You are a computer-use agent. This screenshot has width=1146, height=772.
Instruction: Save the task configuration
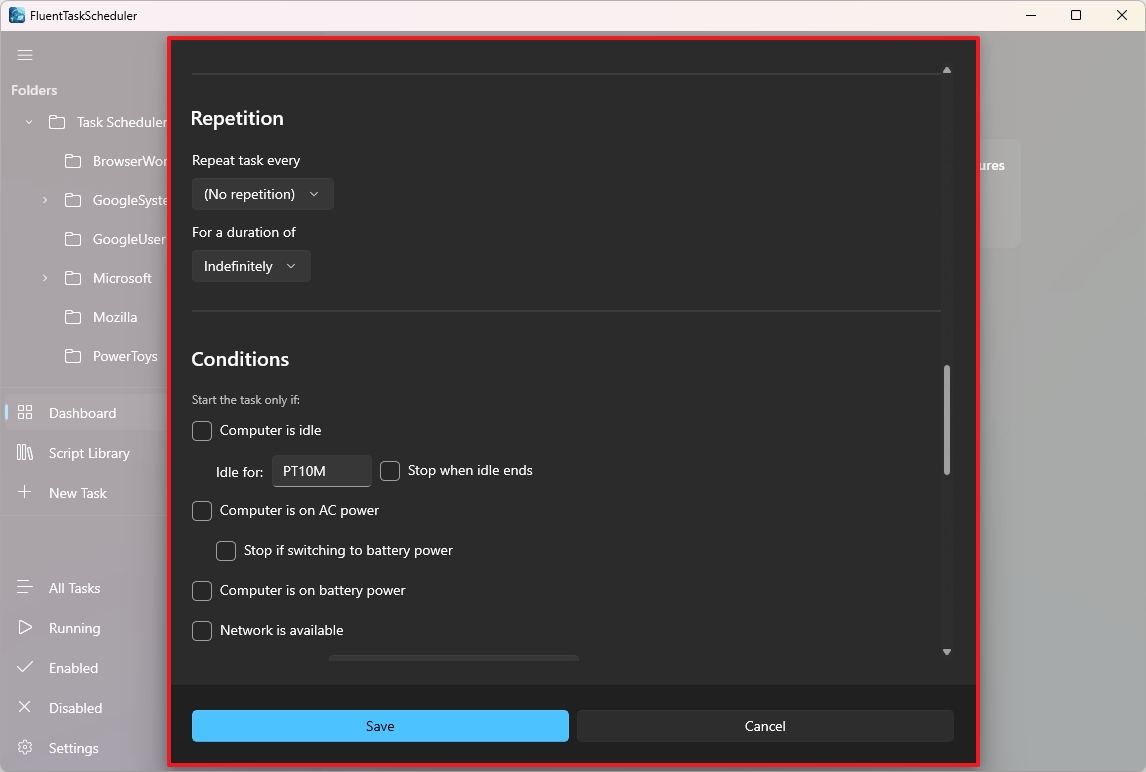point(380,726)
